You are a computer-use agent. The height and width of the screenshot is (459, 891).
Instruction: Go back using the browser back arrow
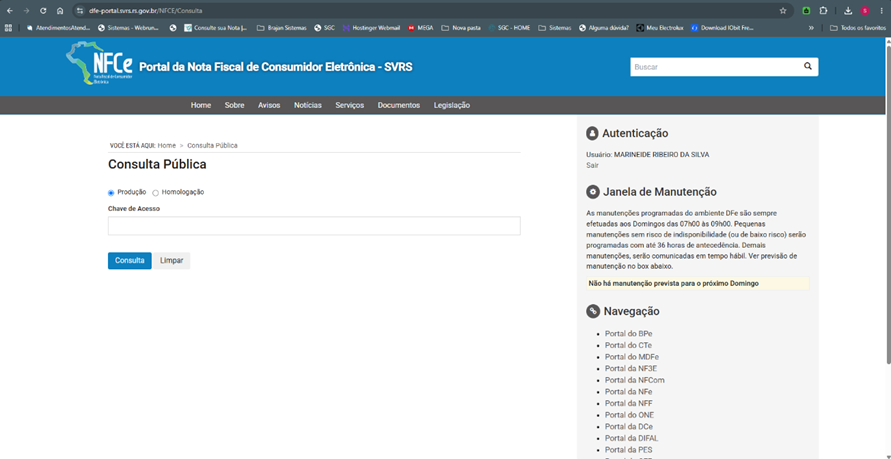click(10, 11)
